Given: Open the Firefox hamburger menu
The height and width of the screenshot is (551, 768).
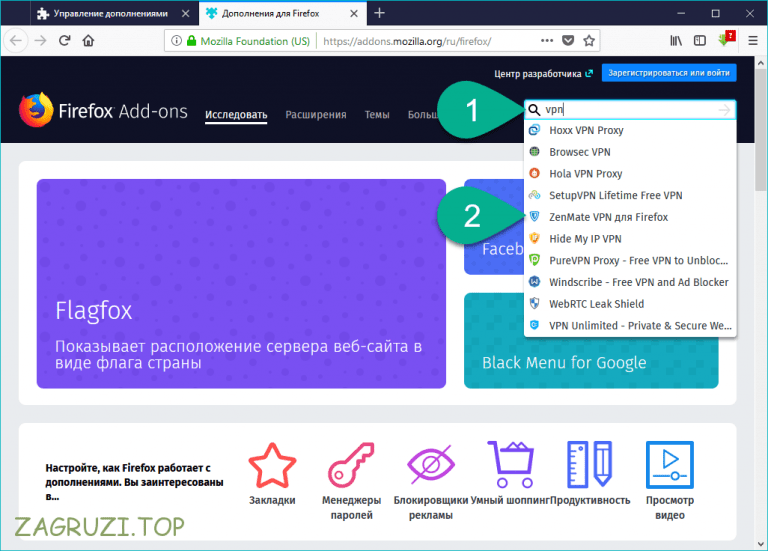Looking at the screenshot, I should (753, 41).
